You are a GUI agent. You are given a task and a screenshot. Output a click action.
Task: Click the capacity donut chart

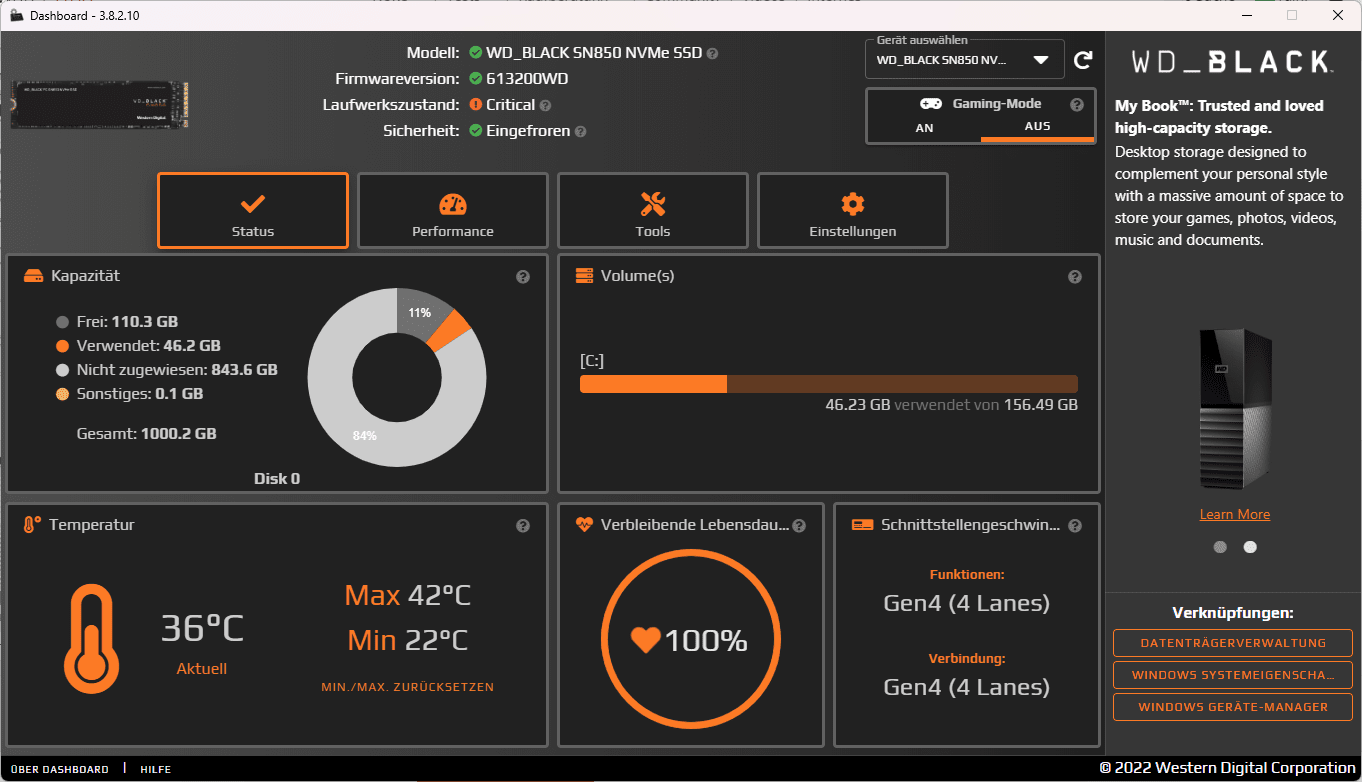click(397, 378)
